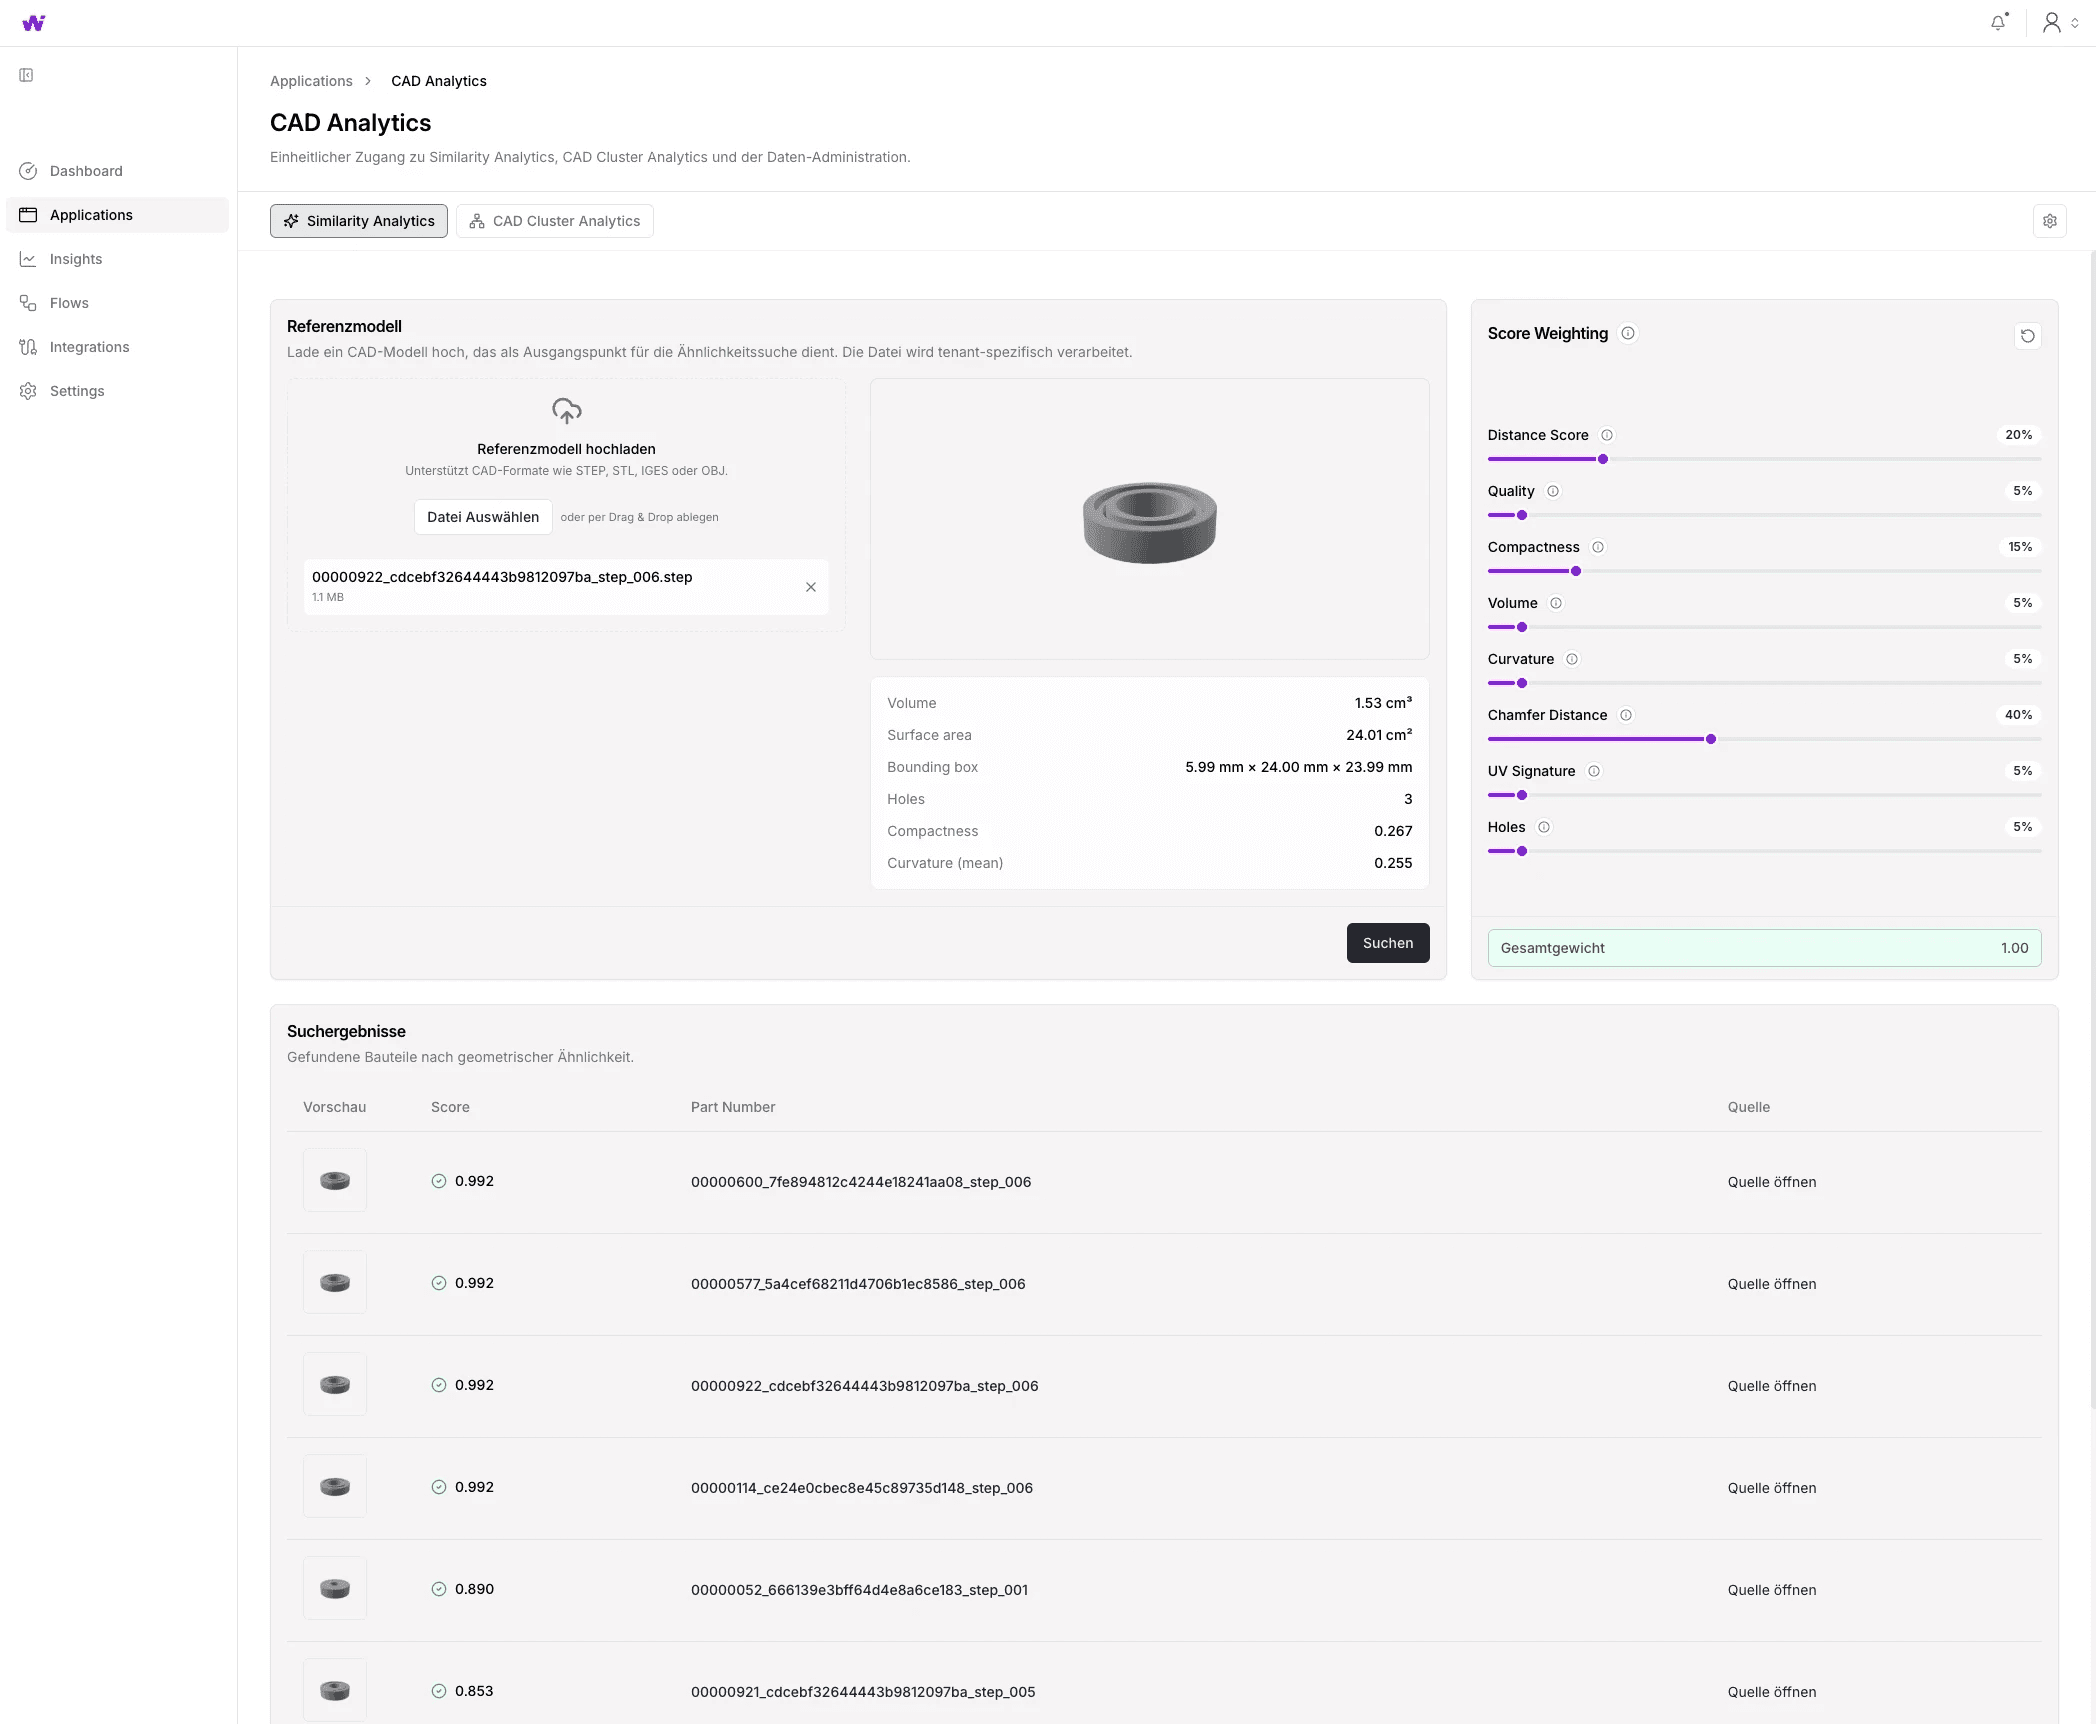Show info tooltip for Chamfer Distance

1627,715
